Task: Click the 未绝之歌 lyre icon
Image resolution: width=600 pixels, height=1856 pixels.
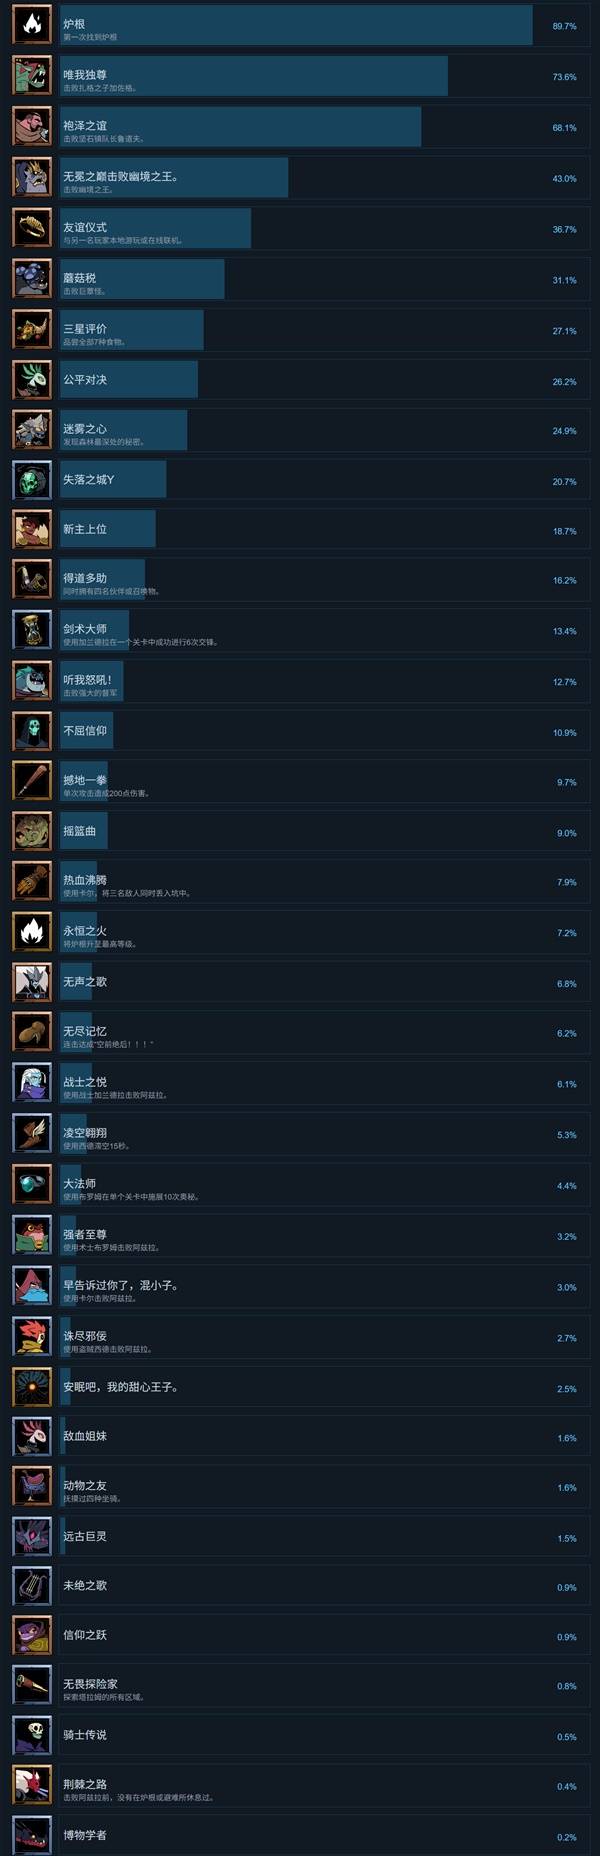Action: [31, 1586]
